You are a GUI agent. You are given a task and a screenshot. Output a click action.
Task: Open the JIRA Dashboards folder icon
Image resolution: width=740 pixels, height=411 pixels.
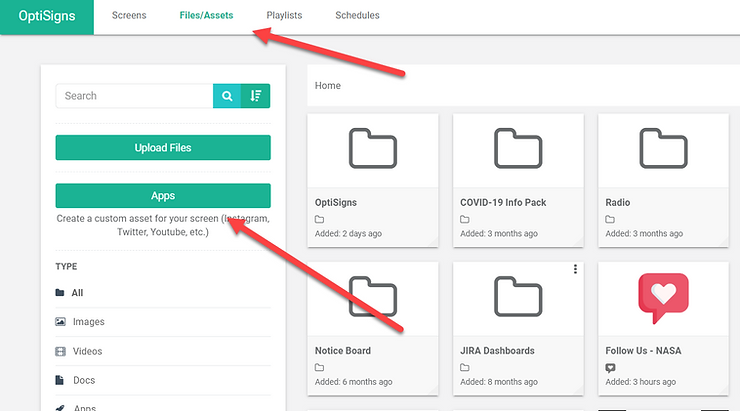click(518, 296)
